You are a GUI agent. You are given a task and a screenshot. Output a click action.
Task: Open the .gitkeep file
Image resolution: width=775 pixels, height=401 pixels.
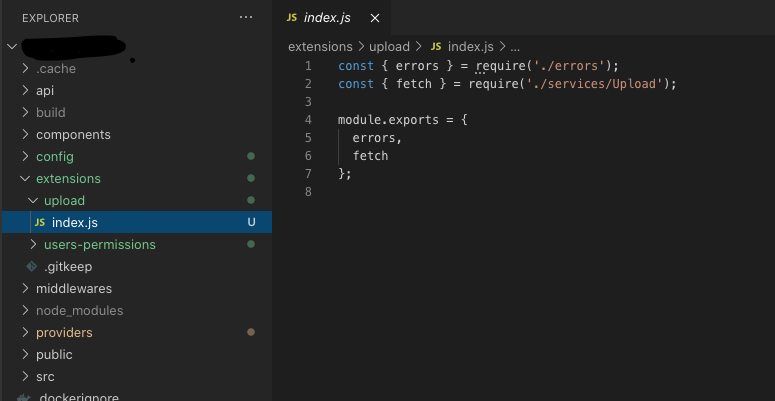click(68, 267)
